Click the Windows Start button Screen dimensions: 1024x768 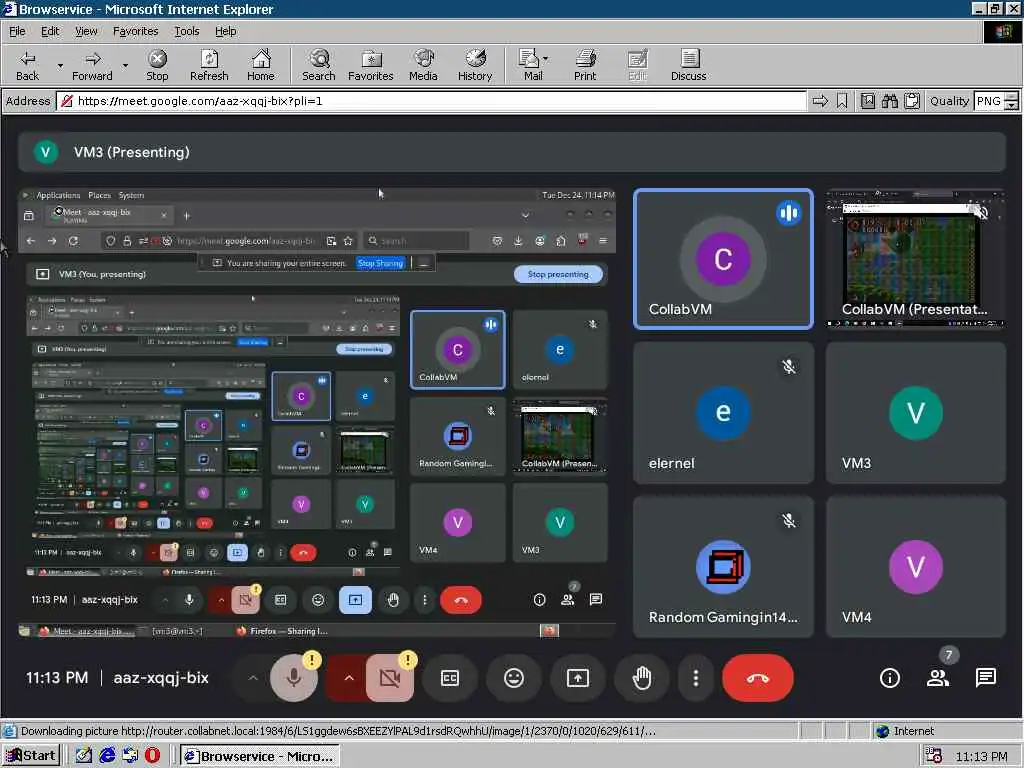point(31,756)
